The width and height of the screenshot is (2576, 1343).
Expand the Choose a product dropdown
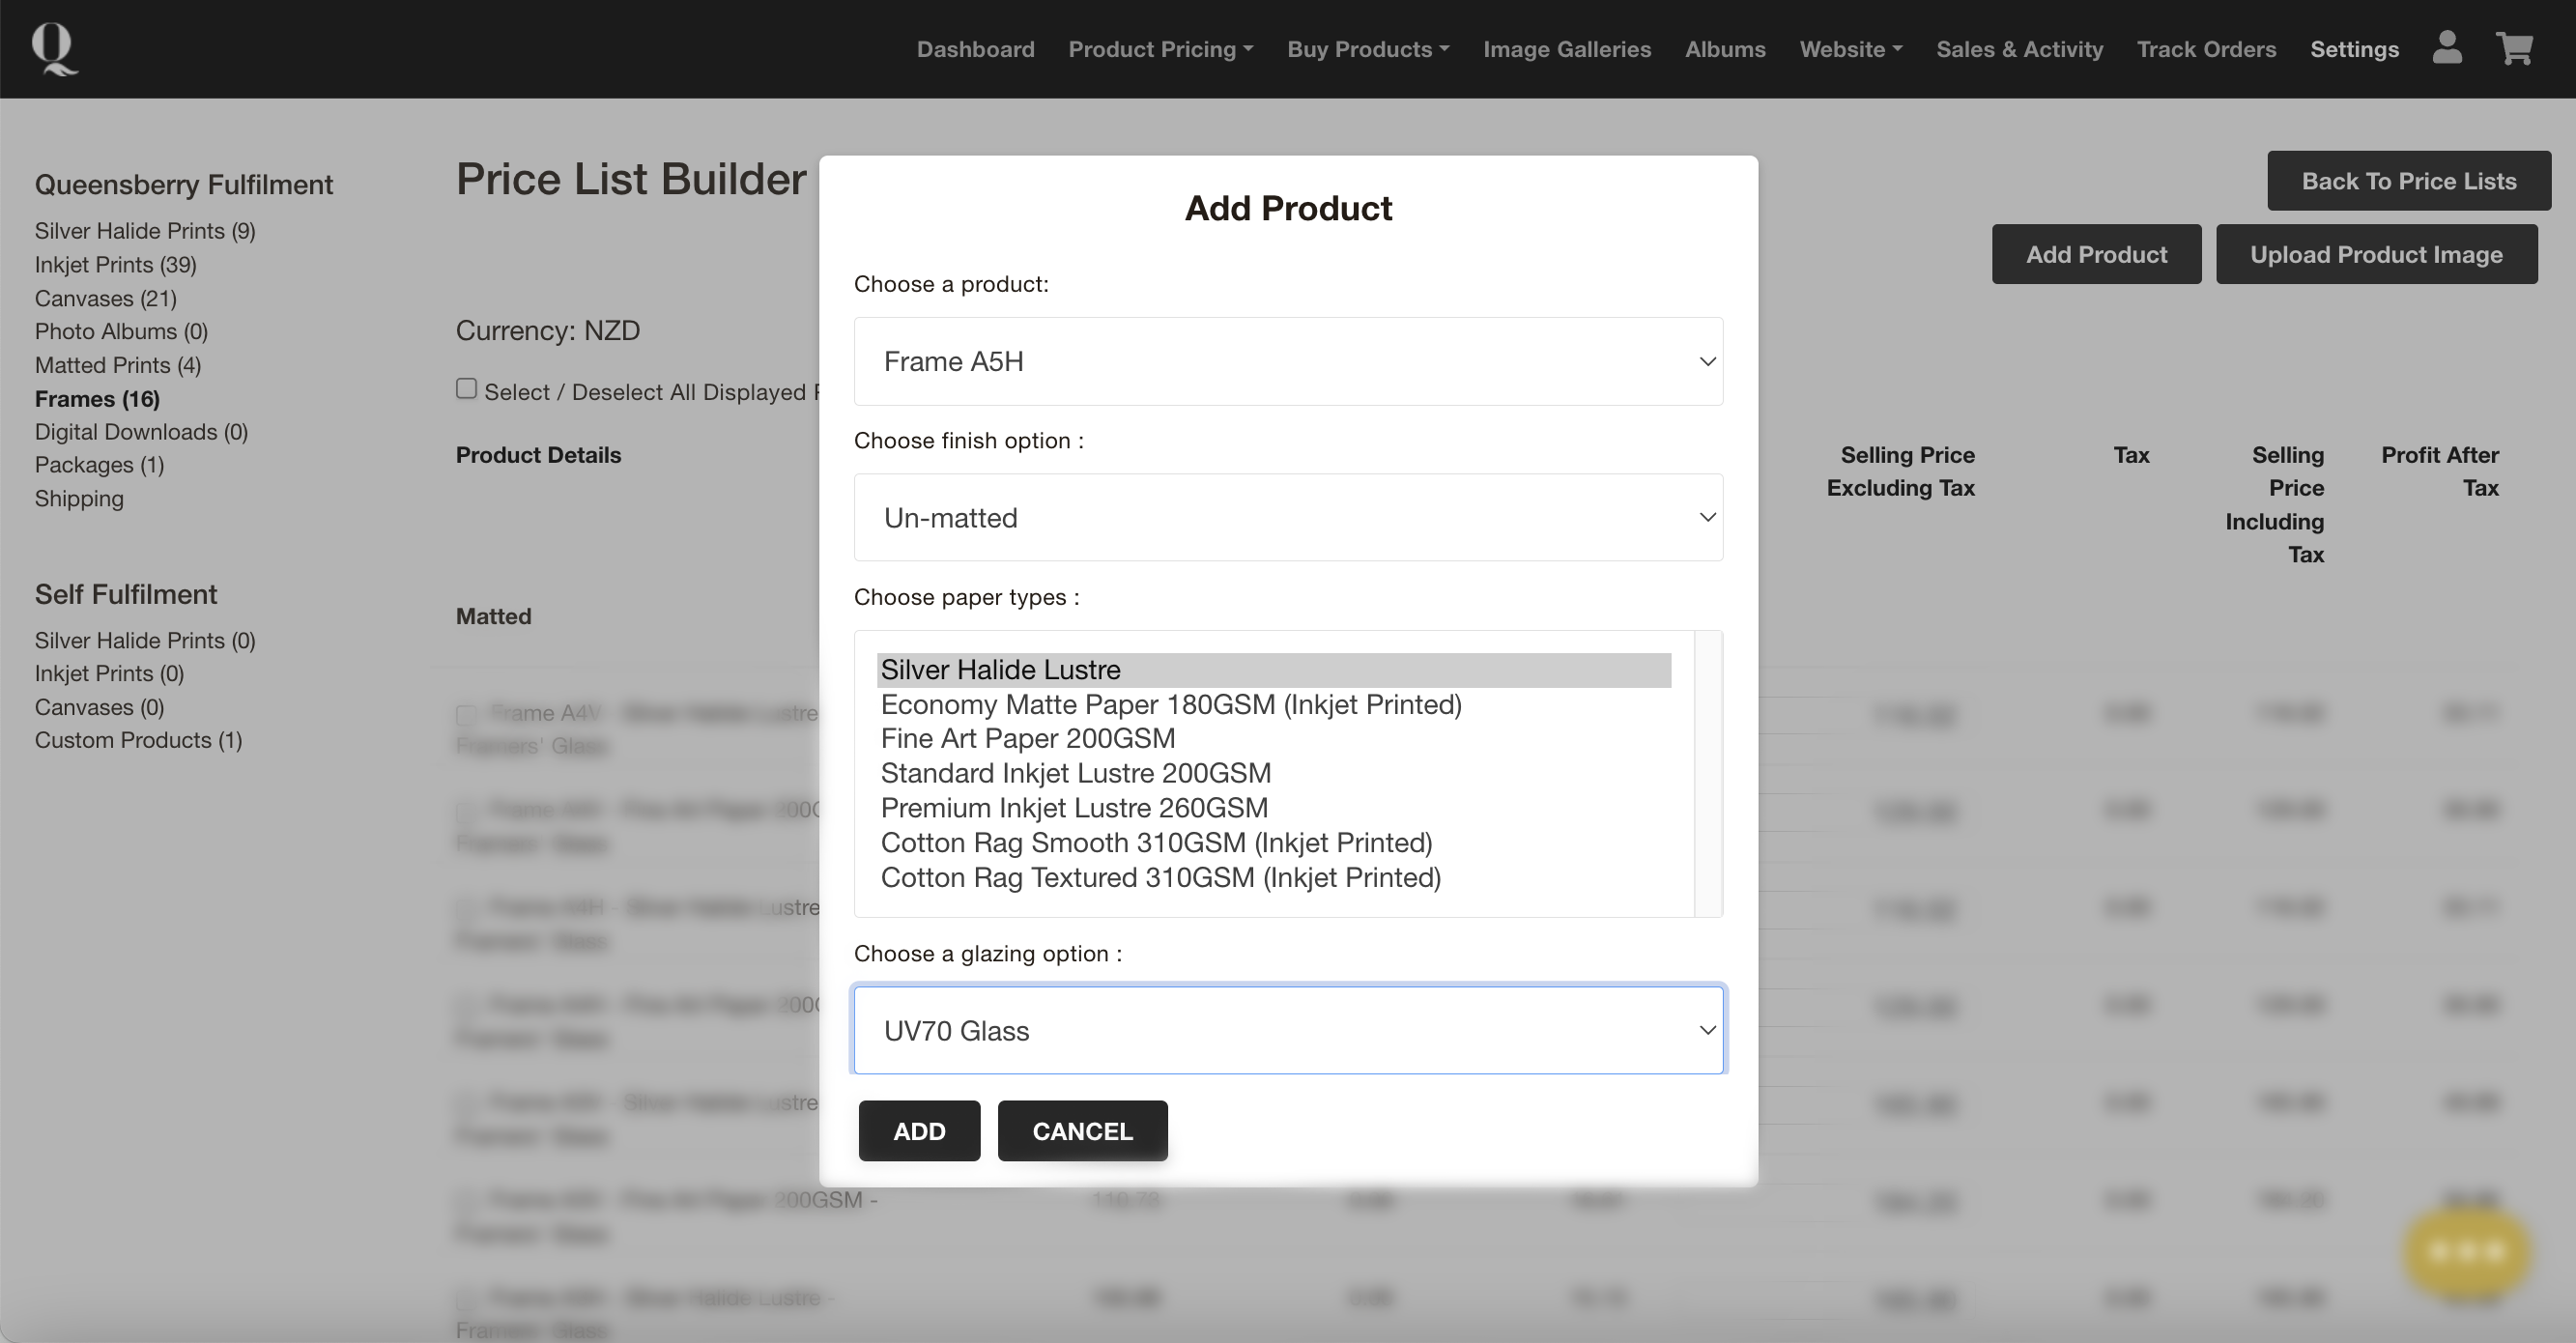pyautogui.click(x=1288, y=361)
